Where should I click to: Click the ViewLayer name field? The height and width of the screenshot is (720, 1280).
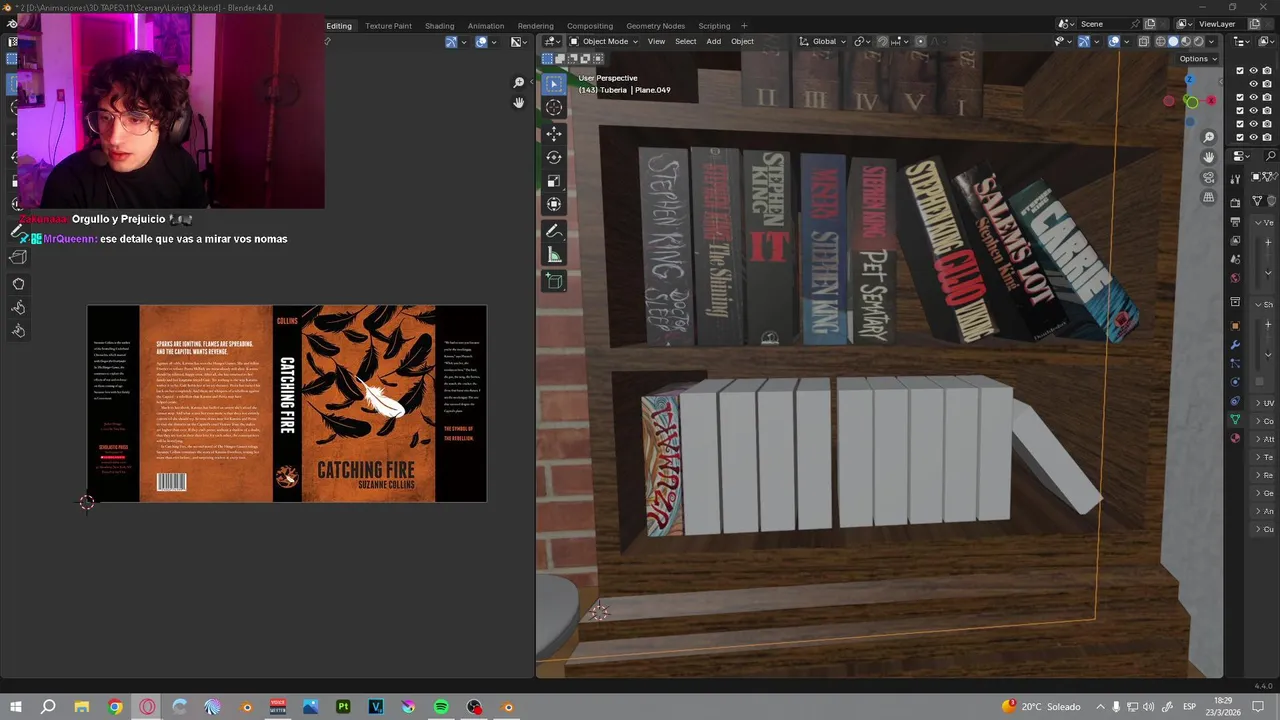[x=1219, y=24]
